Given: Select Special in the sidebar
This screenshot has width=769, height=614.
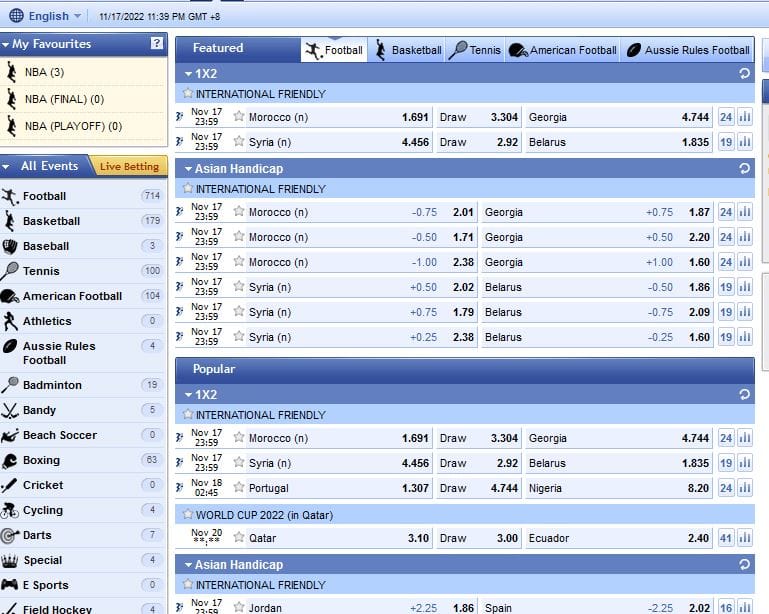Looking at the screenshot, I should (x=82, y=560).
